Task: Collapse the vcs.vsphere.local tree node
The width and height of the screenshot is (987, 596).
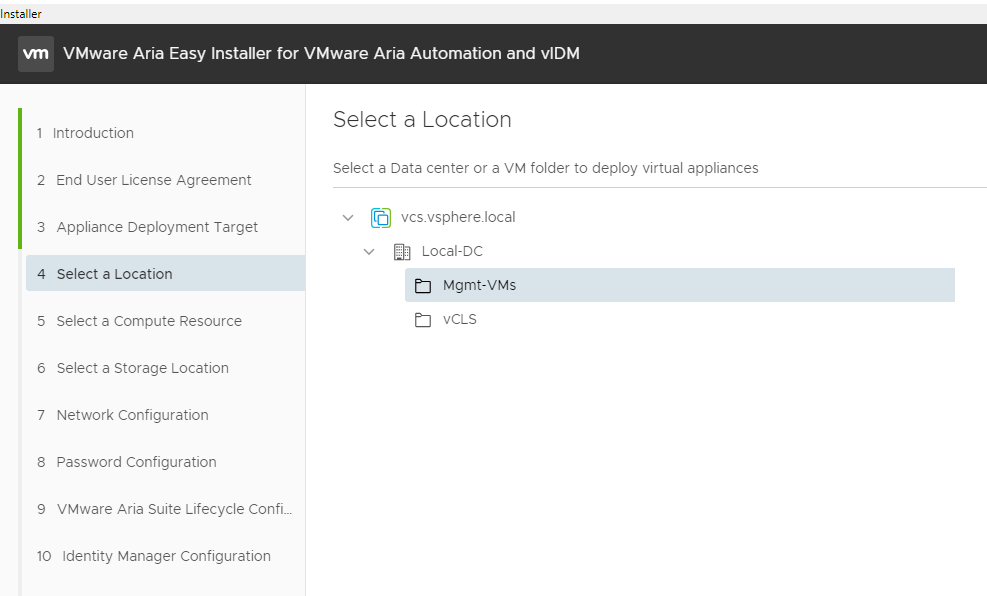Action: pyautogui.click(x=348, y=218)
